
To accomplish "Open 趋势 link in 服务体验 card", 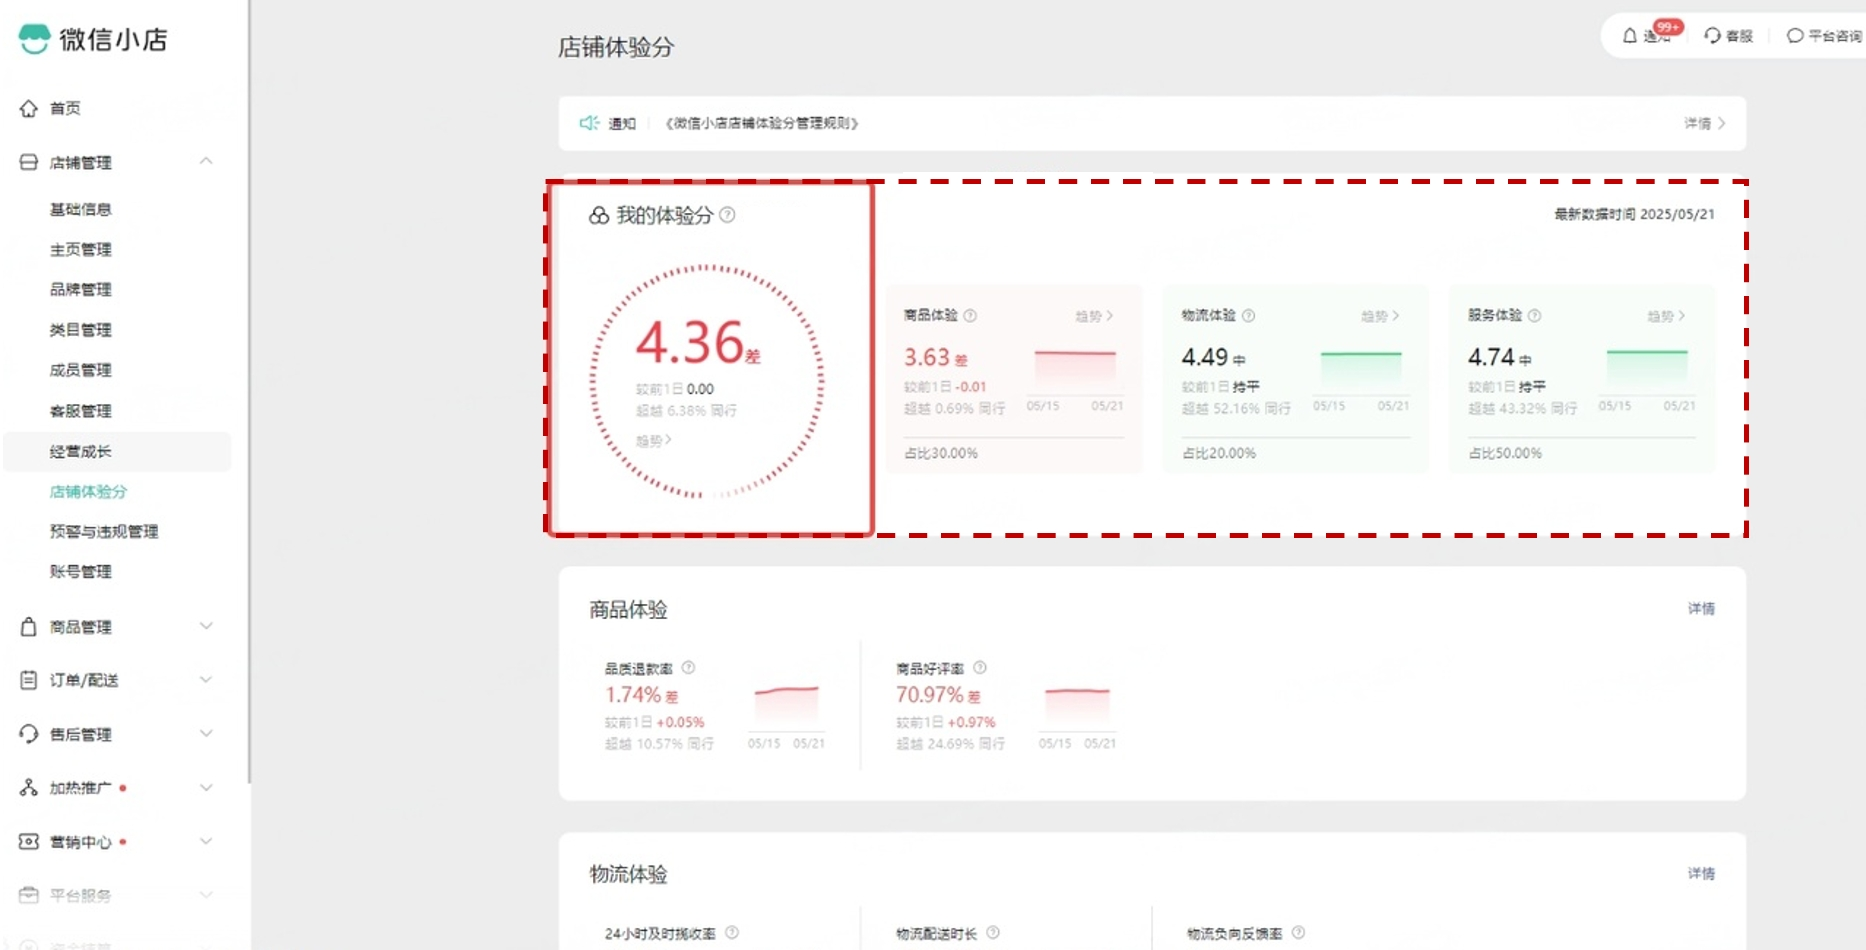I will point(1666,316).
